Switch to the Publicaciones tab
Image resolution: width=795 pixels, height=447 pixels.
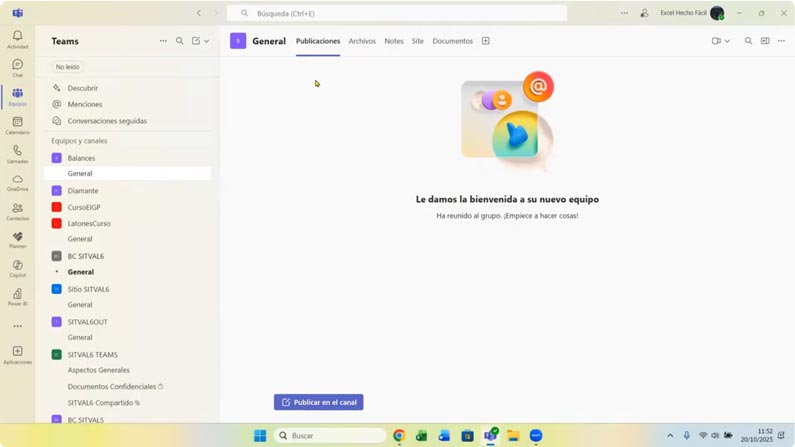pyautogui.click(x=318, y=41)
